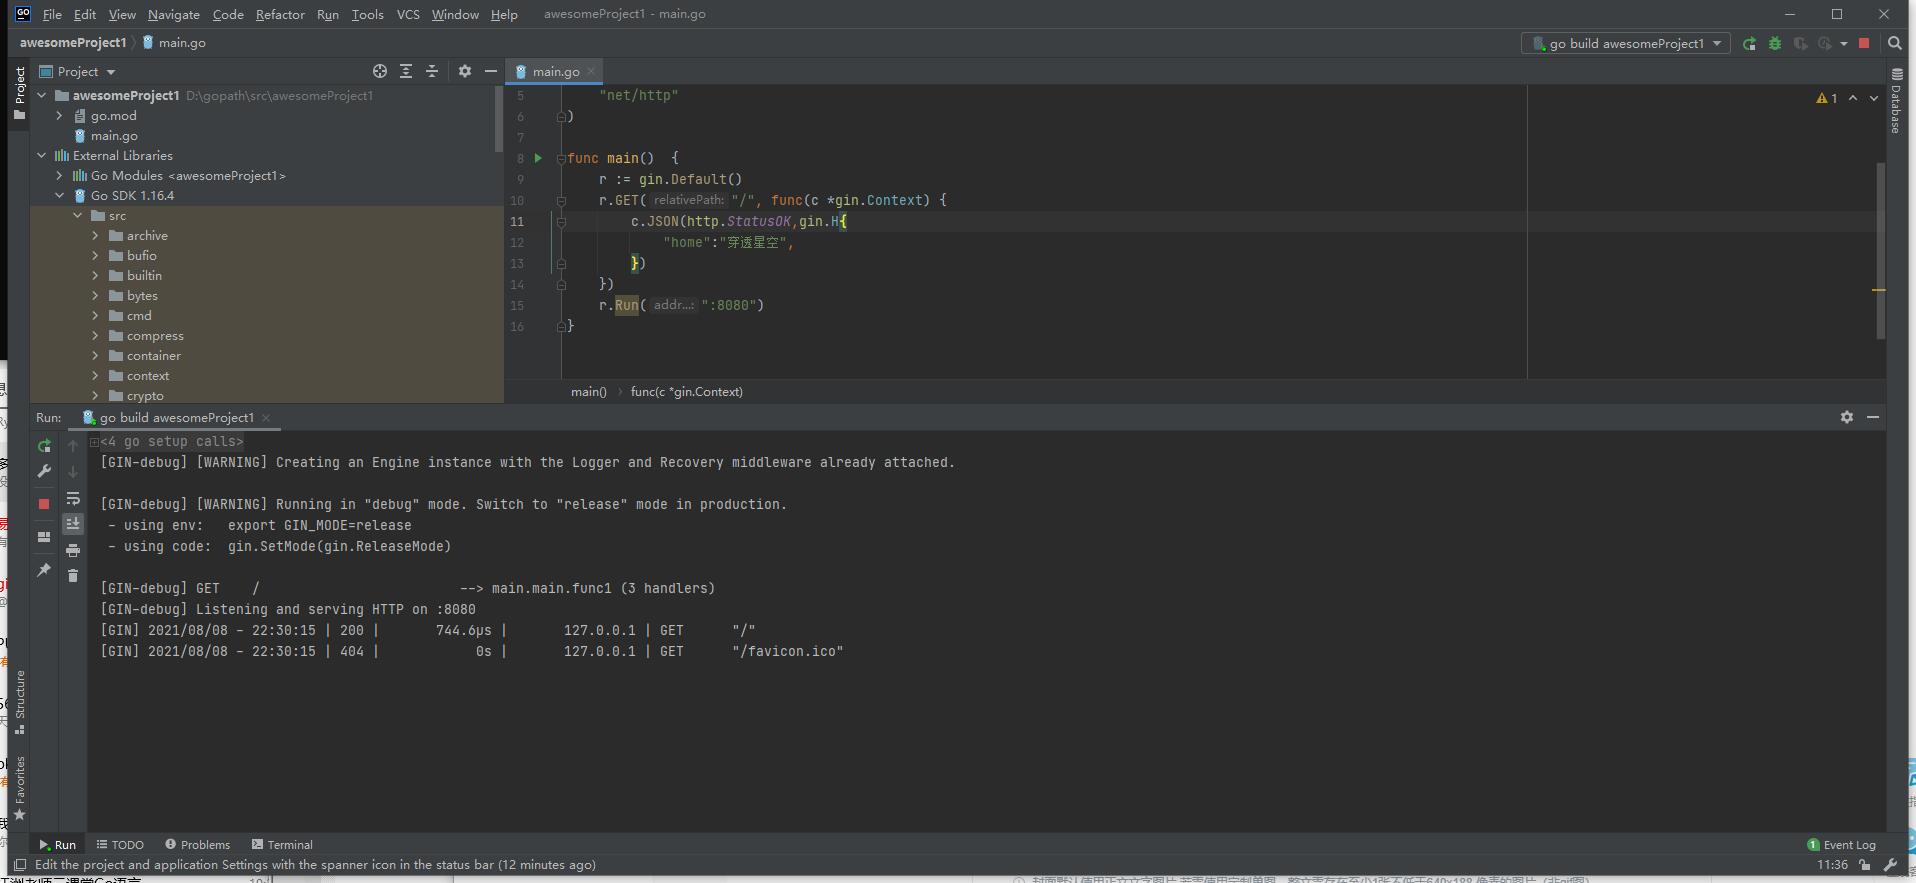The height and width of the screenshot is (883, 1916).
Task: Open Project panel gear options
Action: (465, 71)
